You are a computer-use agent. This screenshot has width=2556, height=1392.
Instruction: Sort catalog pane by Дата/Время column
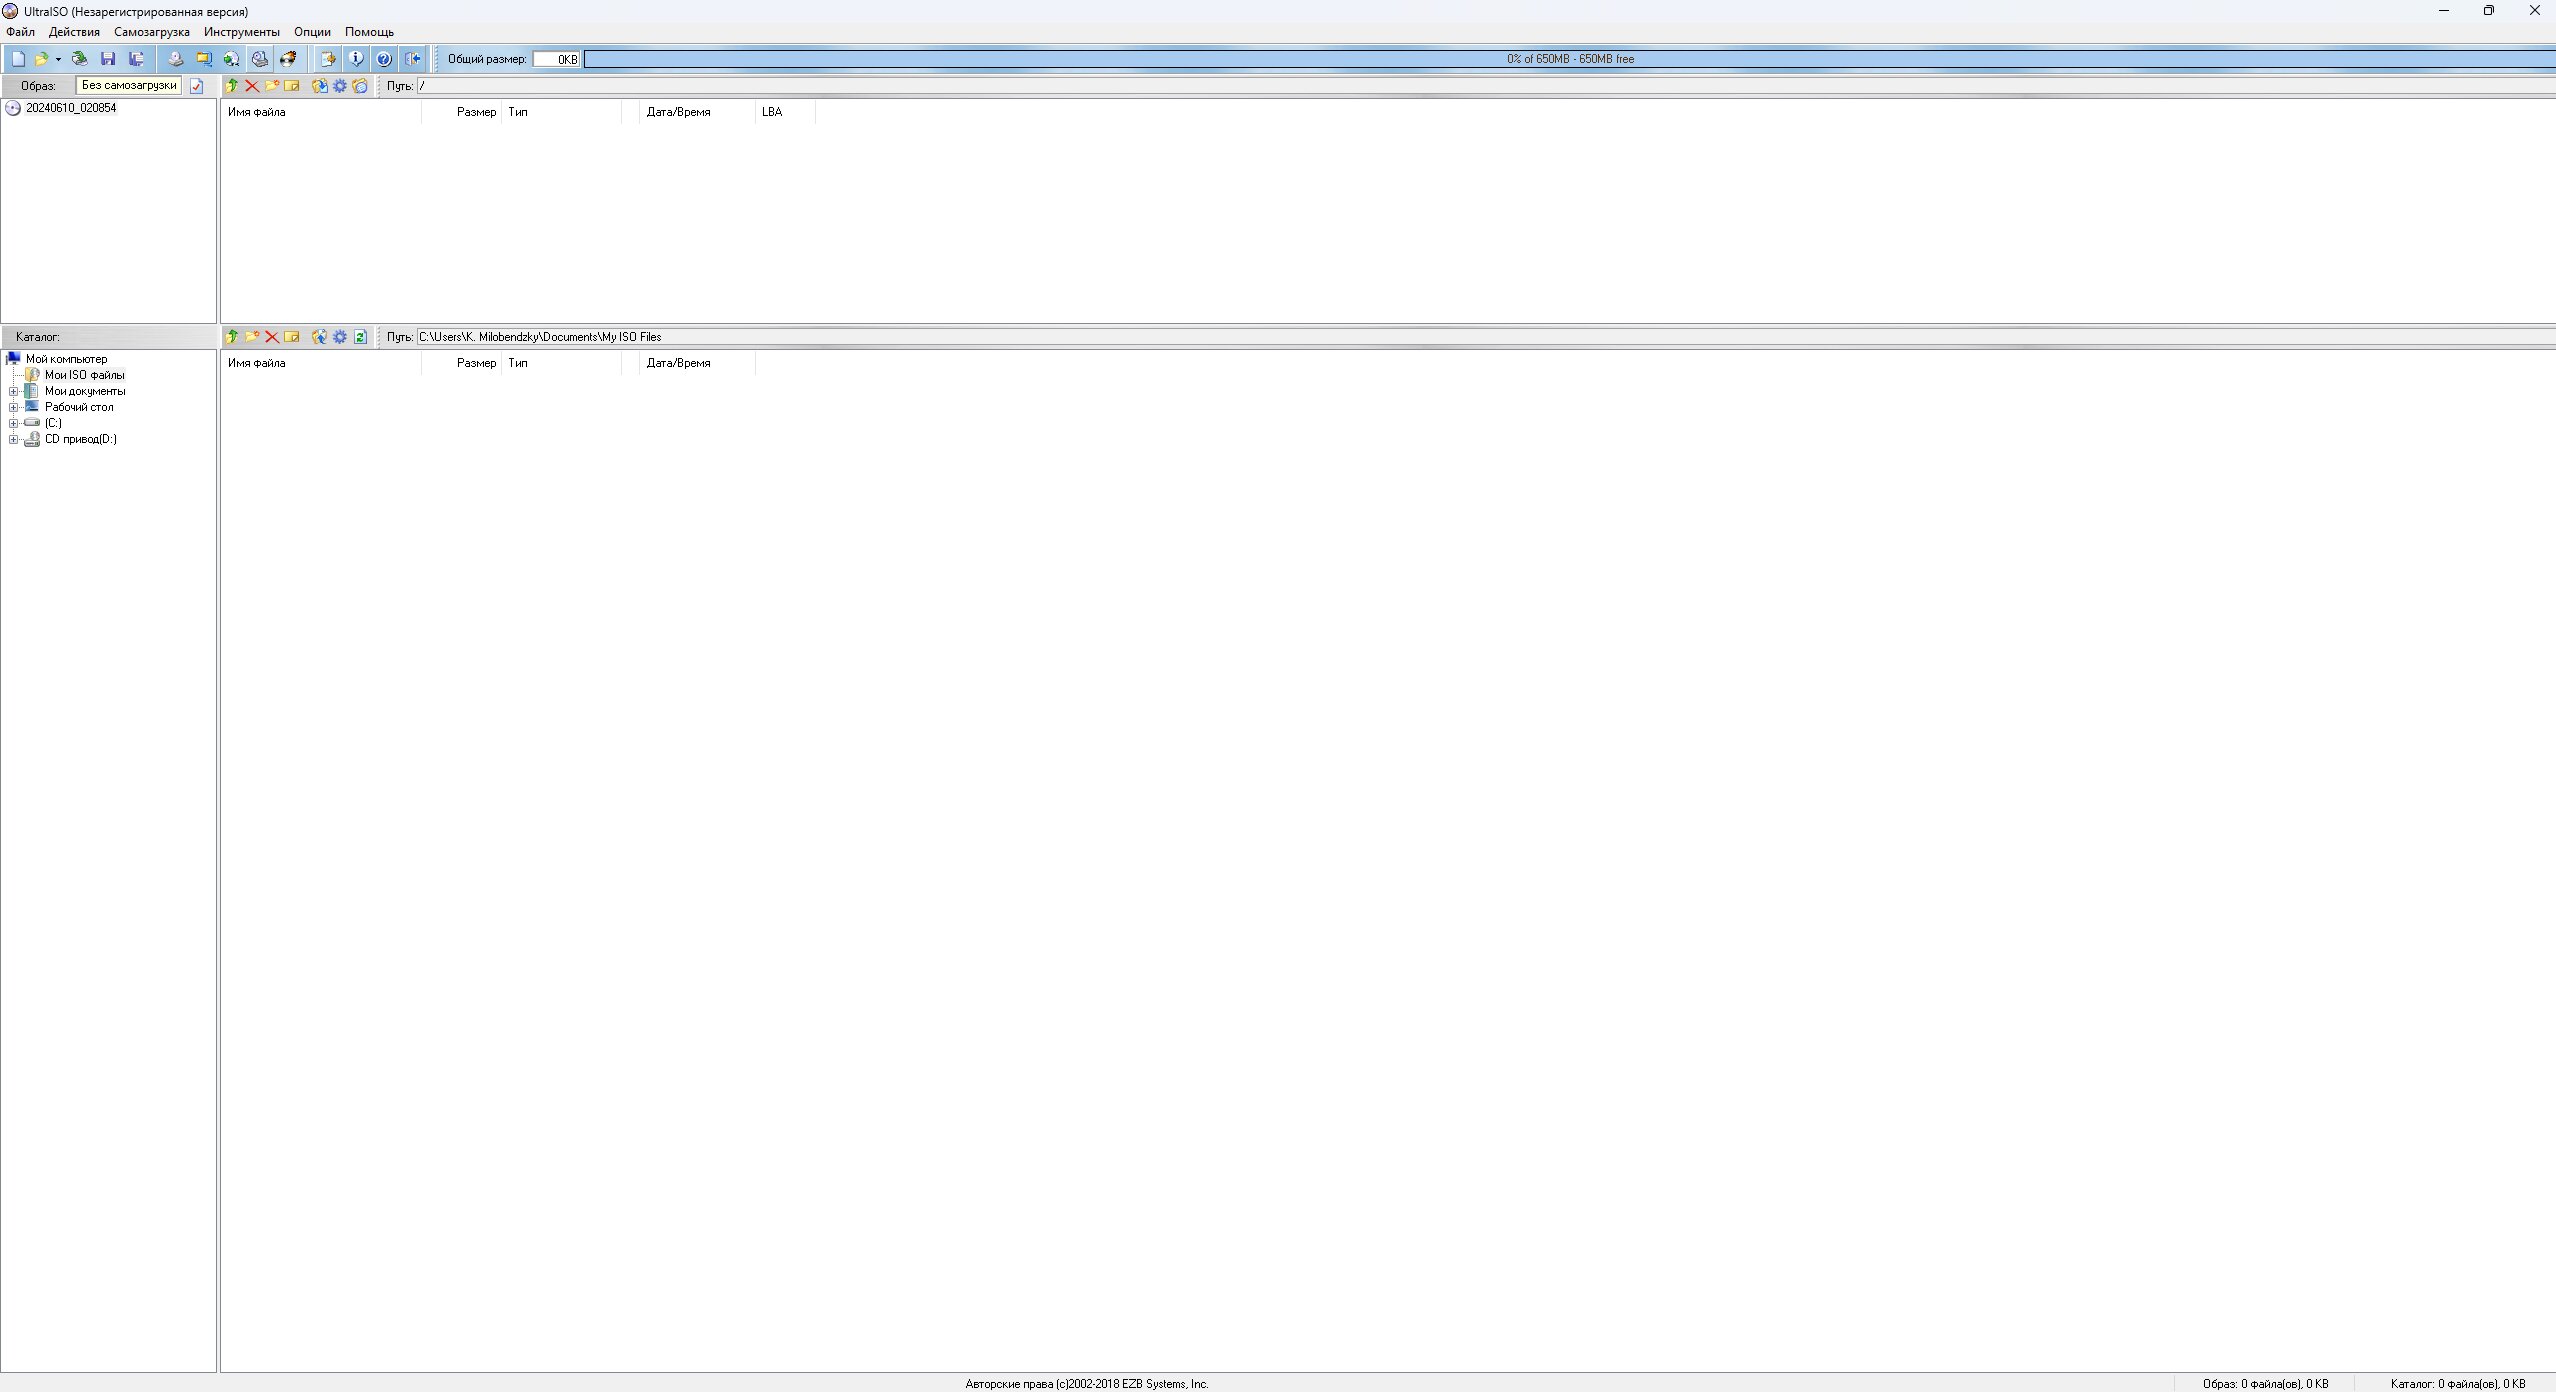(698, 363)
